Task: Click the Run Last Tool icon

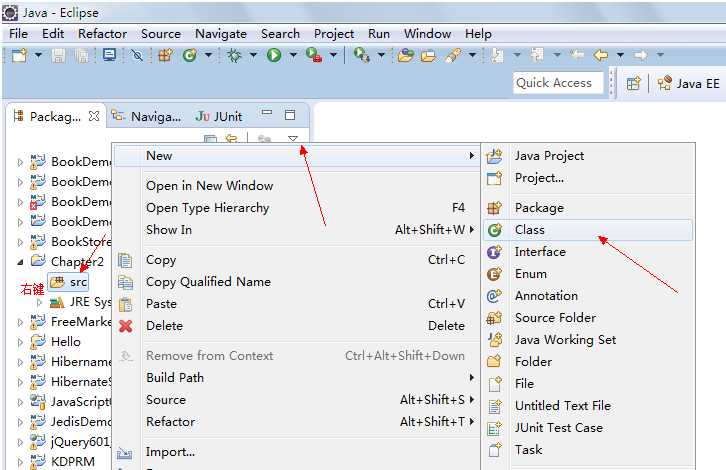Action: point(314,56)
